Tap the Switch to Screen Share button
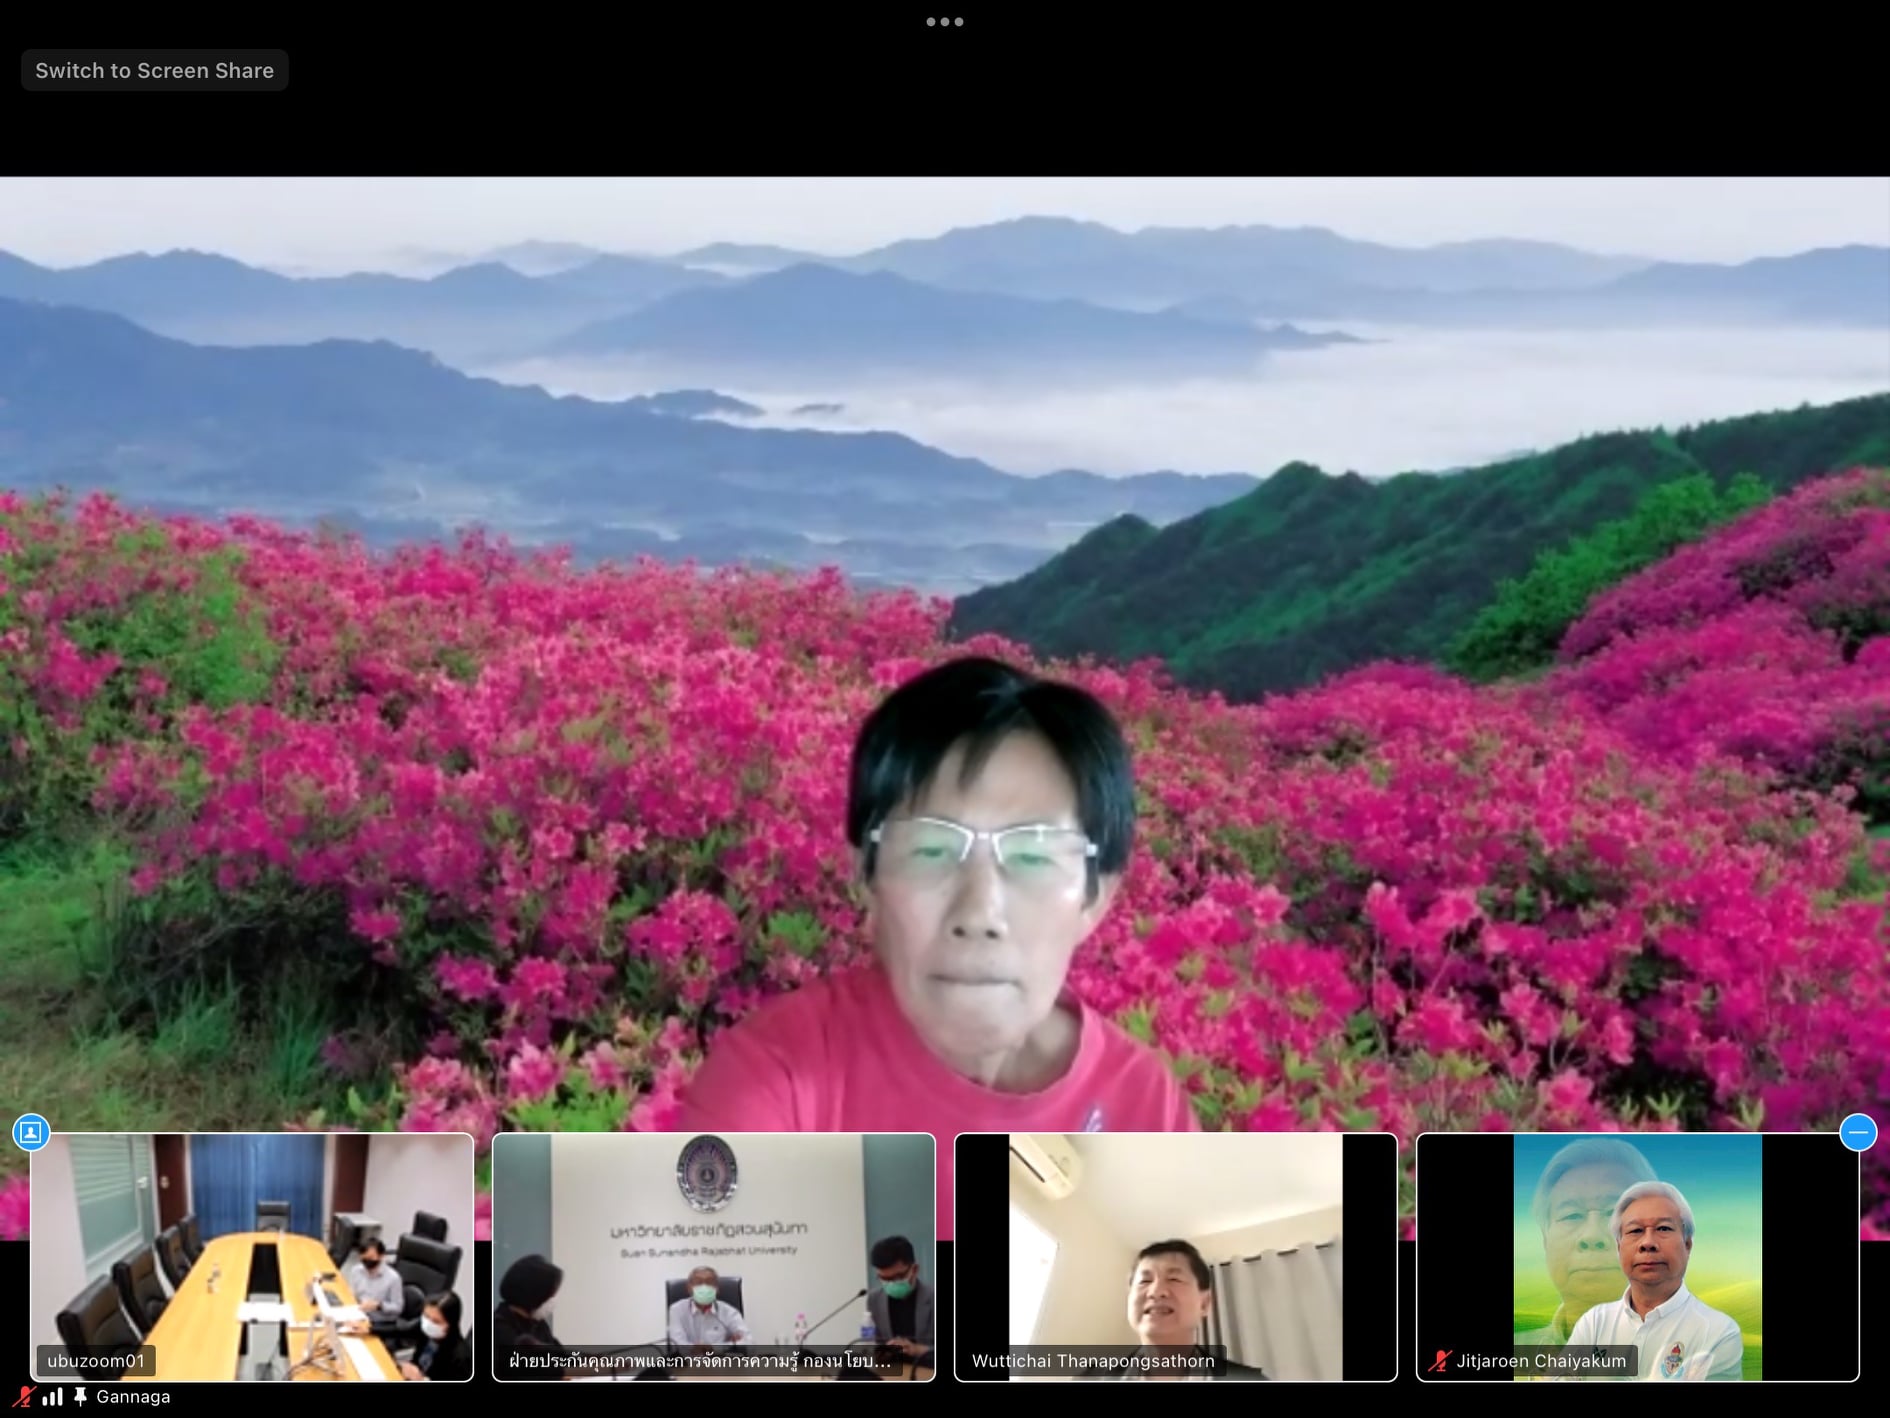 click(154, 71)
